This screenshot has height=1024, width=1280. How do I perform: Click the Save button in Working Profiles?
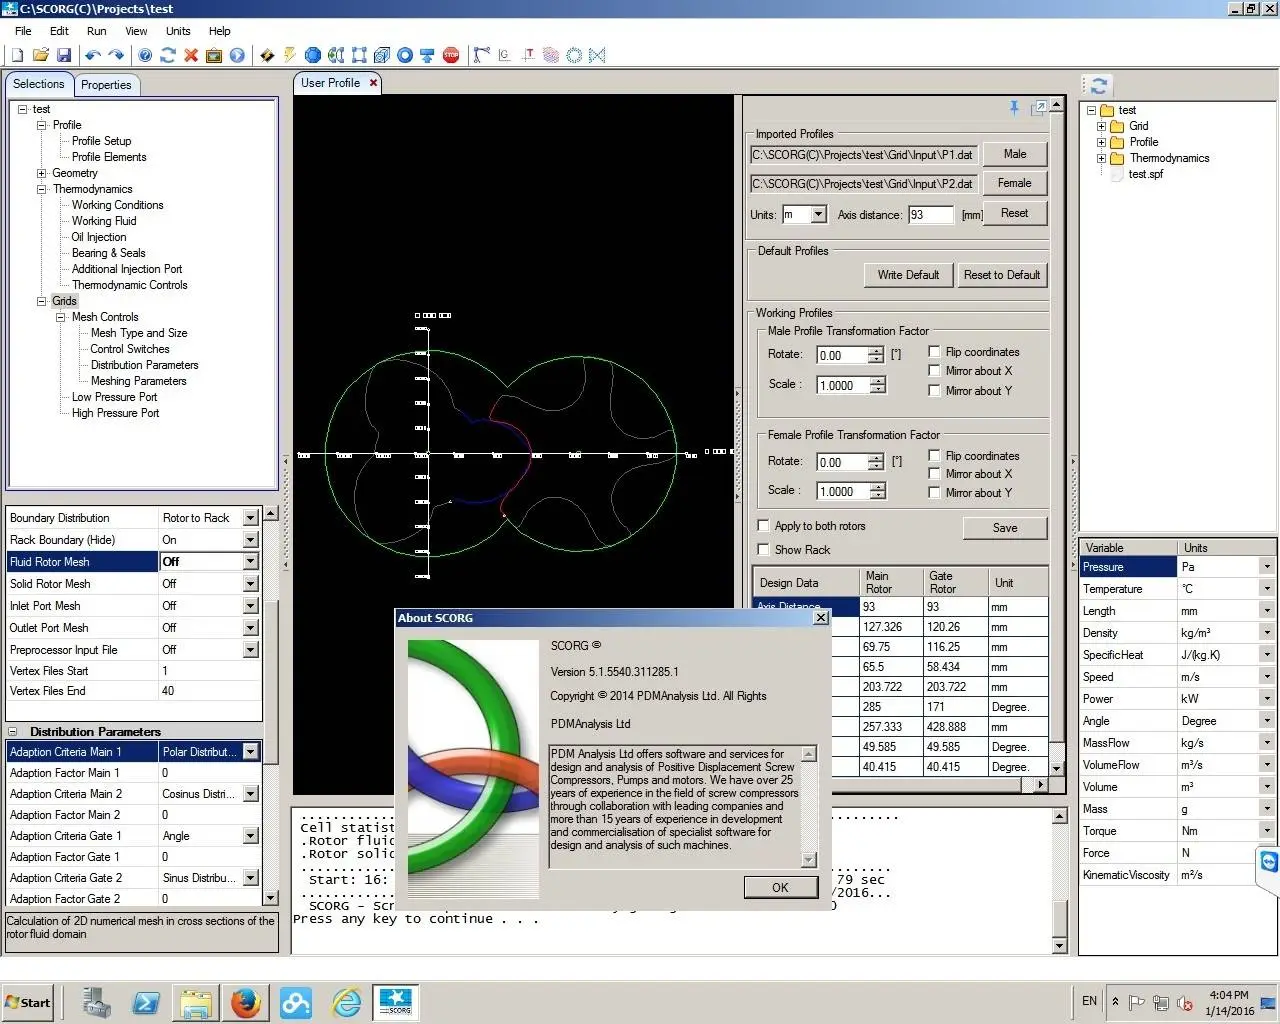click(x=1005, y=528)
